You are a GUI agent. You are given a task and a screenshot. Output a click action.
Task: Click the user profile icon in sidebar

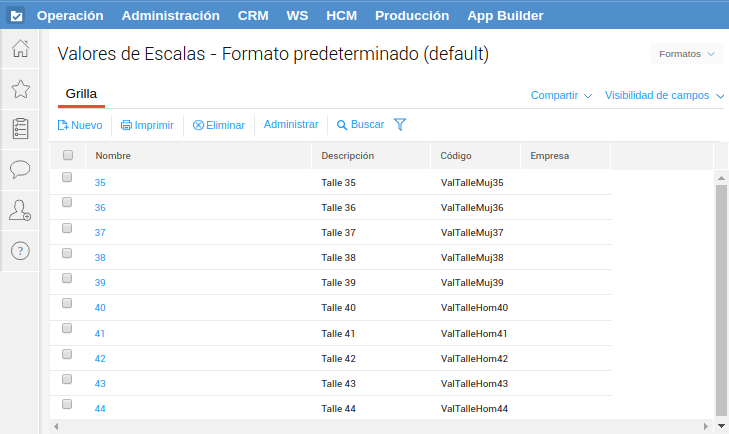point(20,210)
